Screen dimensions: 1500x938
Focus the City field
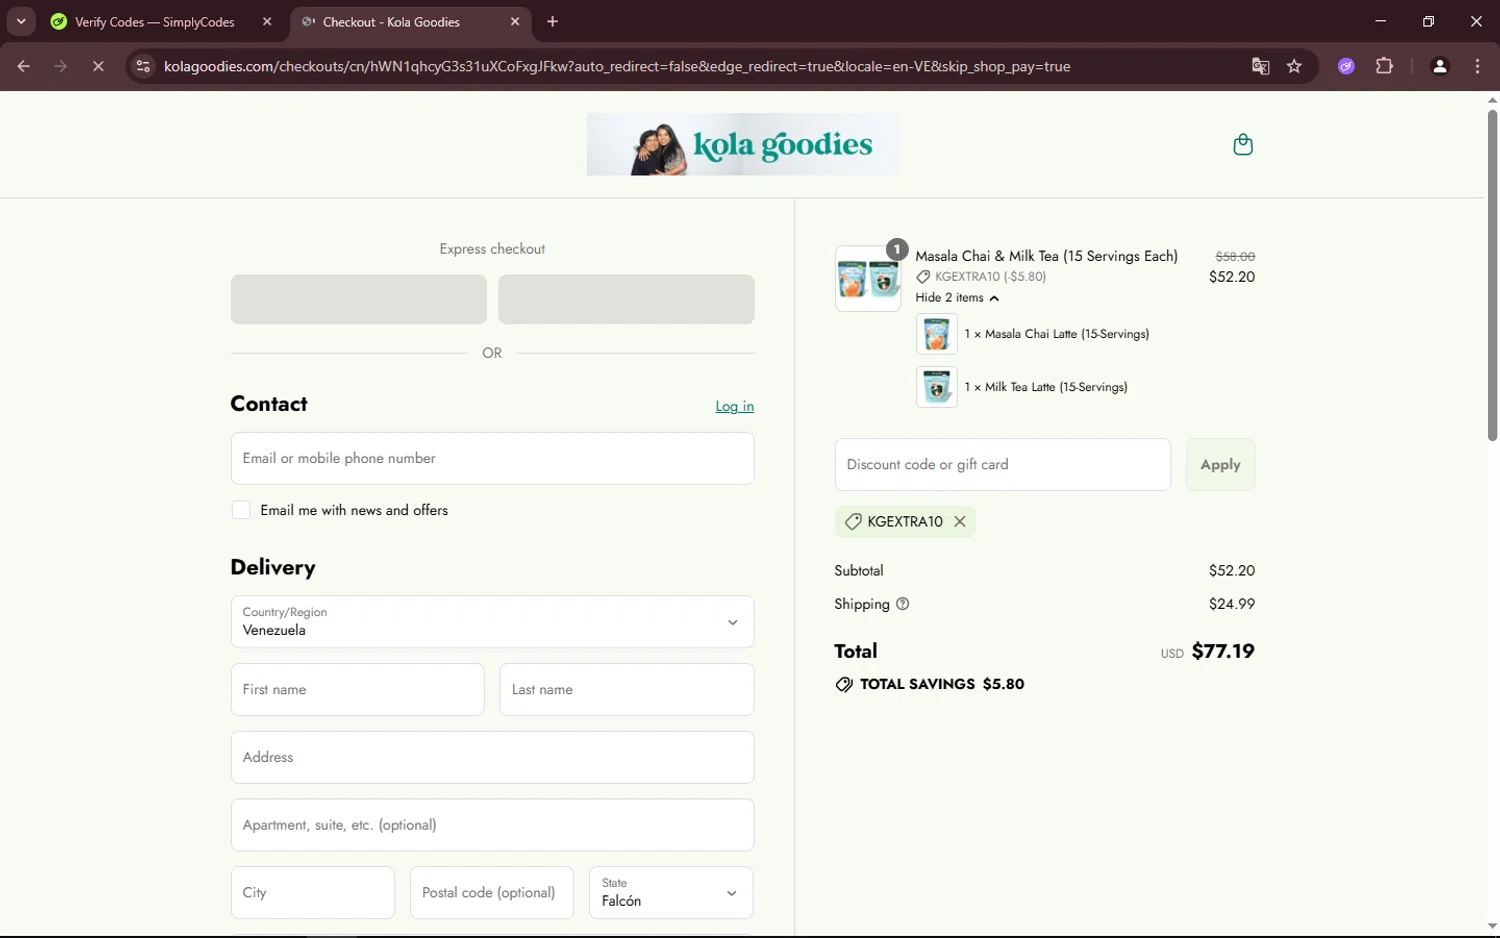[312, 892]
